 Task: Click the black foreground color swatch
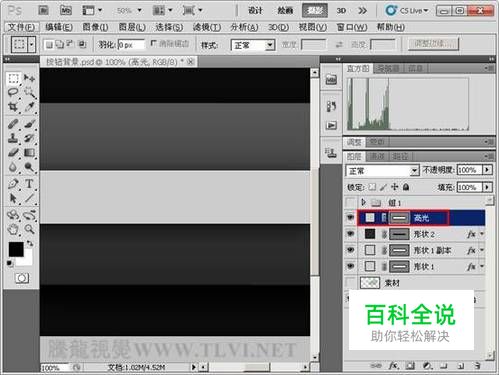coord(16,249)
